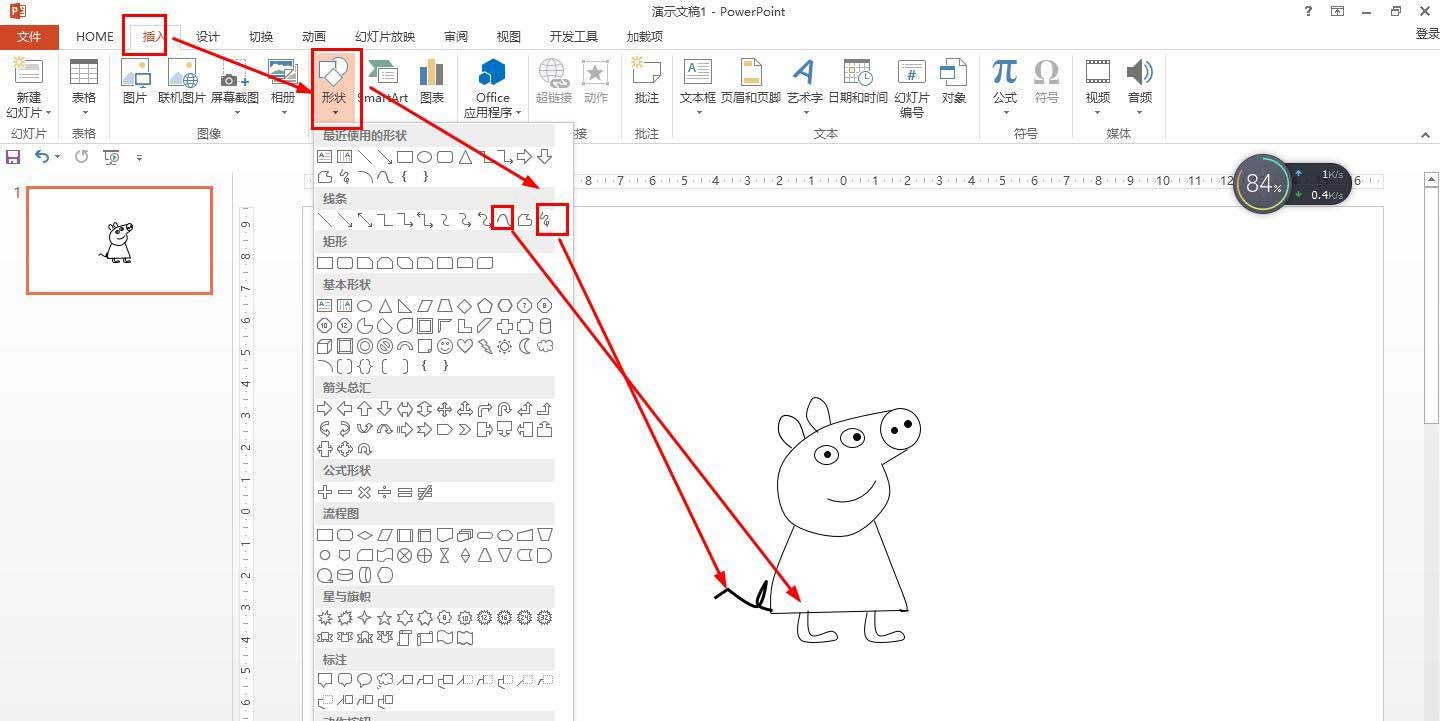Select the cloud callout in 标注
The height and width of the screenshot is (721, 1440).
point(385,680)
